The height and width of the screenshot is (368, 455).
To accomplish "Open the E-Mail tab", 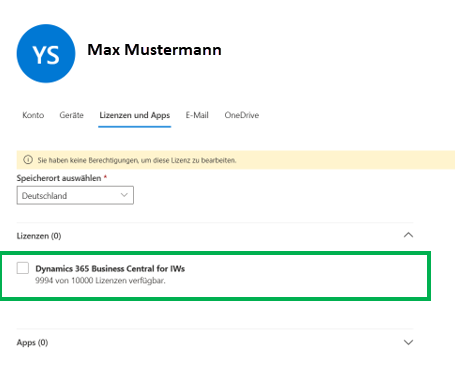I will point(197,115).
